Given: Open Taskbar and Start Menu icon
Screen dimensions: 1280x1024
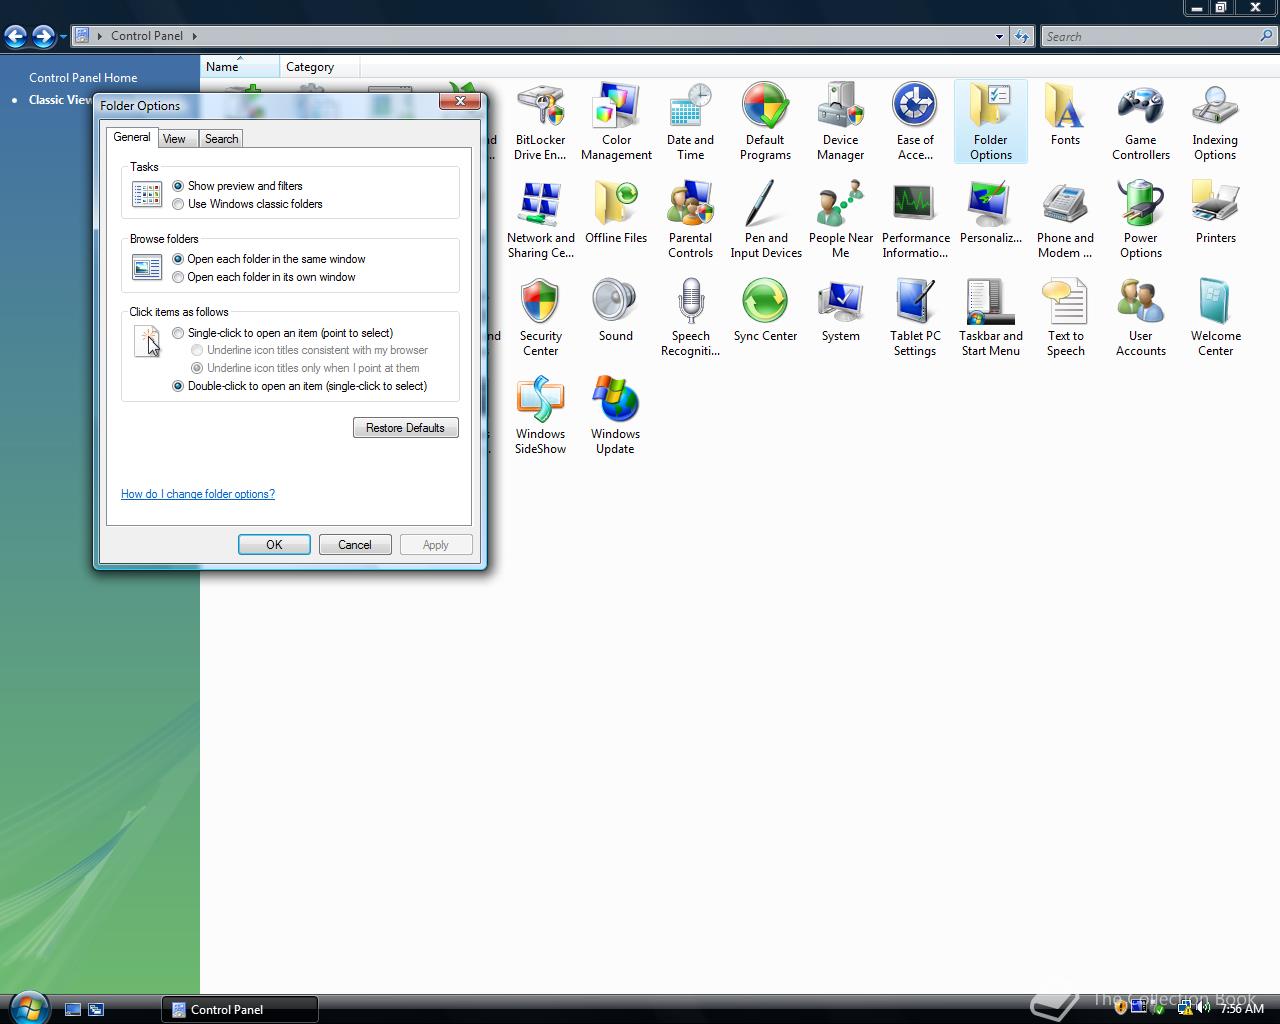Looking at the screenshot, I should (991, 318).
